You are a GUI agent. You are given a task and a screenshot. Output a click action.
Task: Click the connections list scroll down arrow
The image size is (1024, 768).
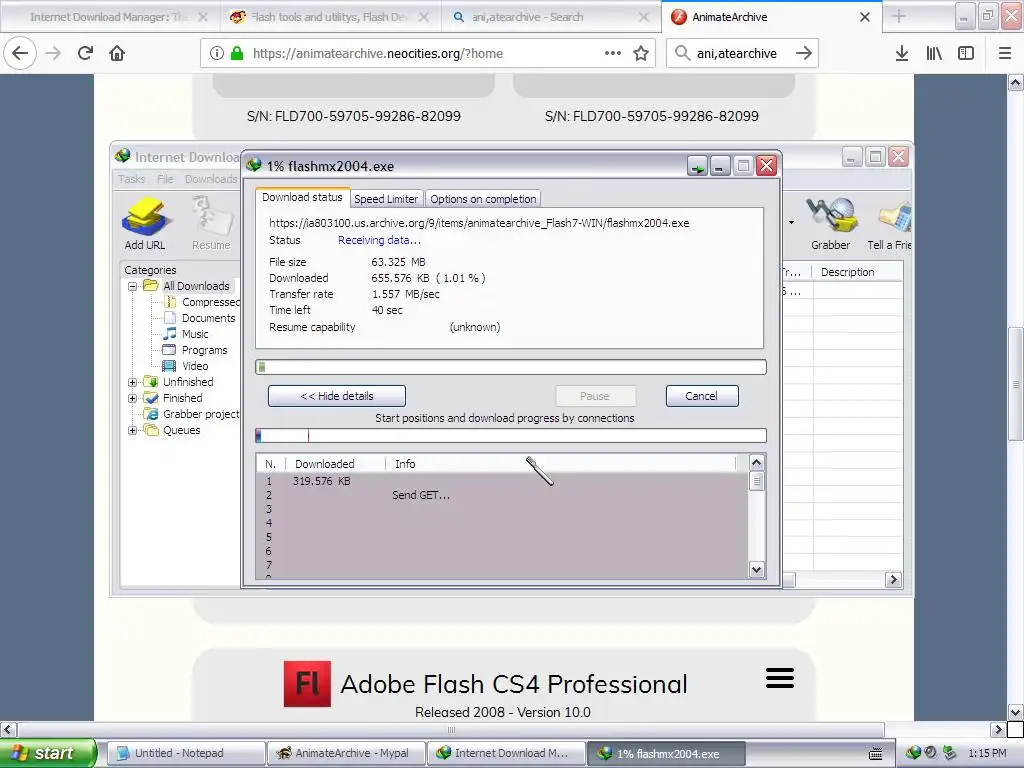[756, 569]
